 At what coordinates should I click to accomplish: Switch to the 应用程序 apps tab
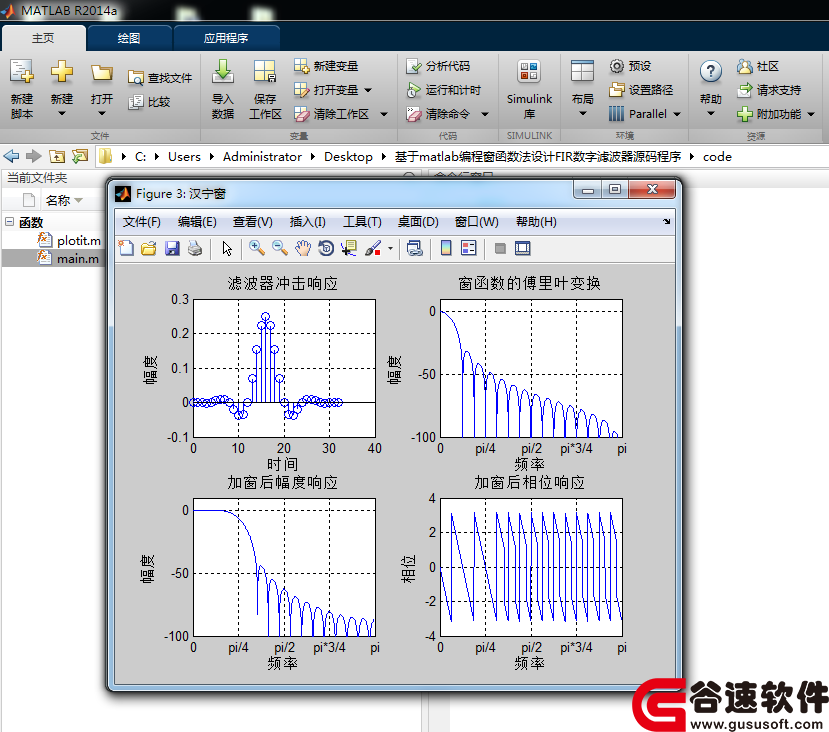pyautogui.click(x=226, y=38)
